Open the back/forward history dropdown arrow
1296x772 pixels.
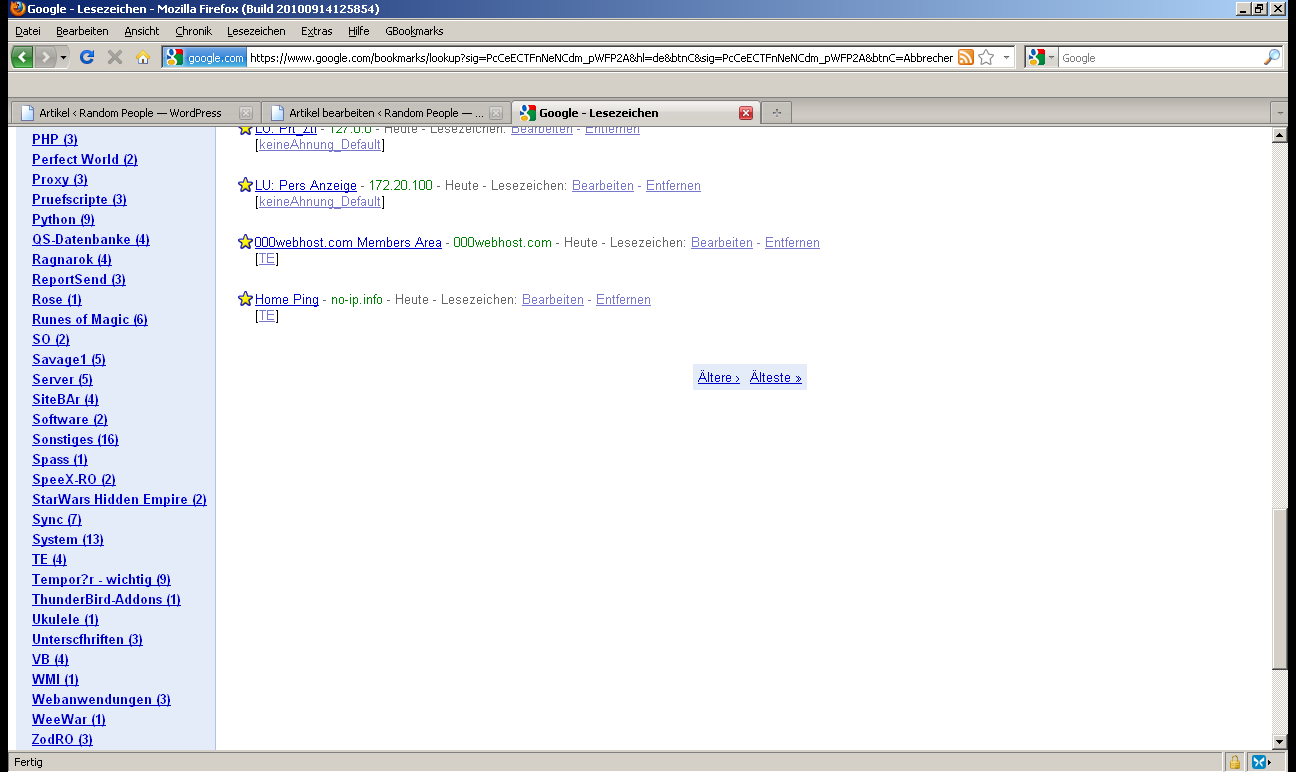64,57
